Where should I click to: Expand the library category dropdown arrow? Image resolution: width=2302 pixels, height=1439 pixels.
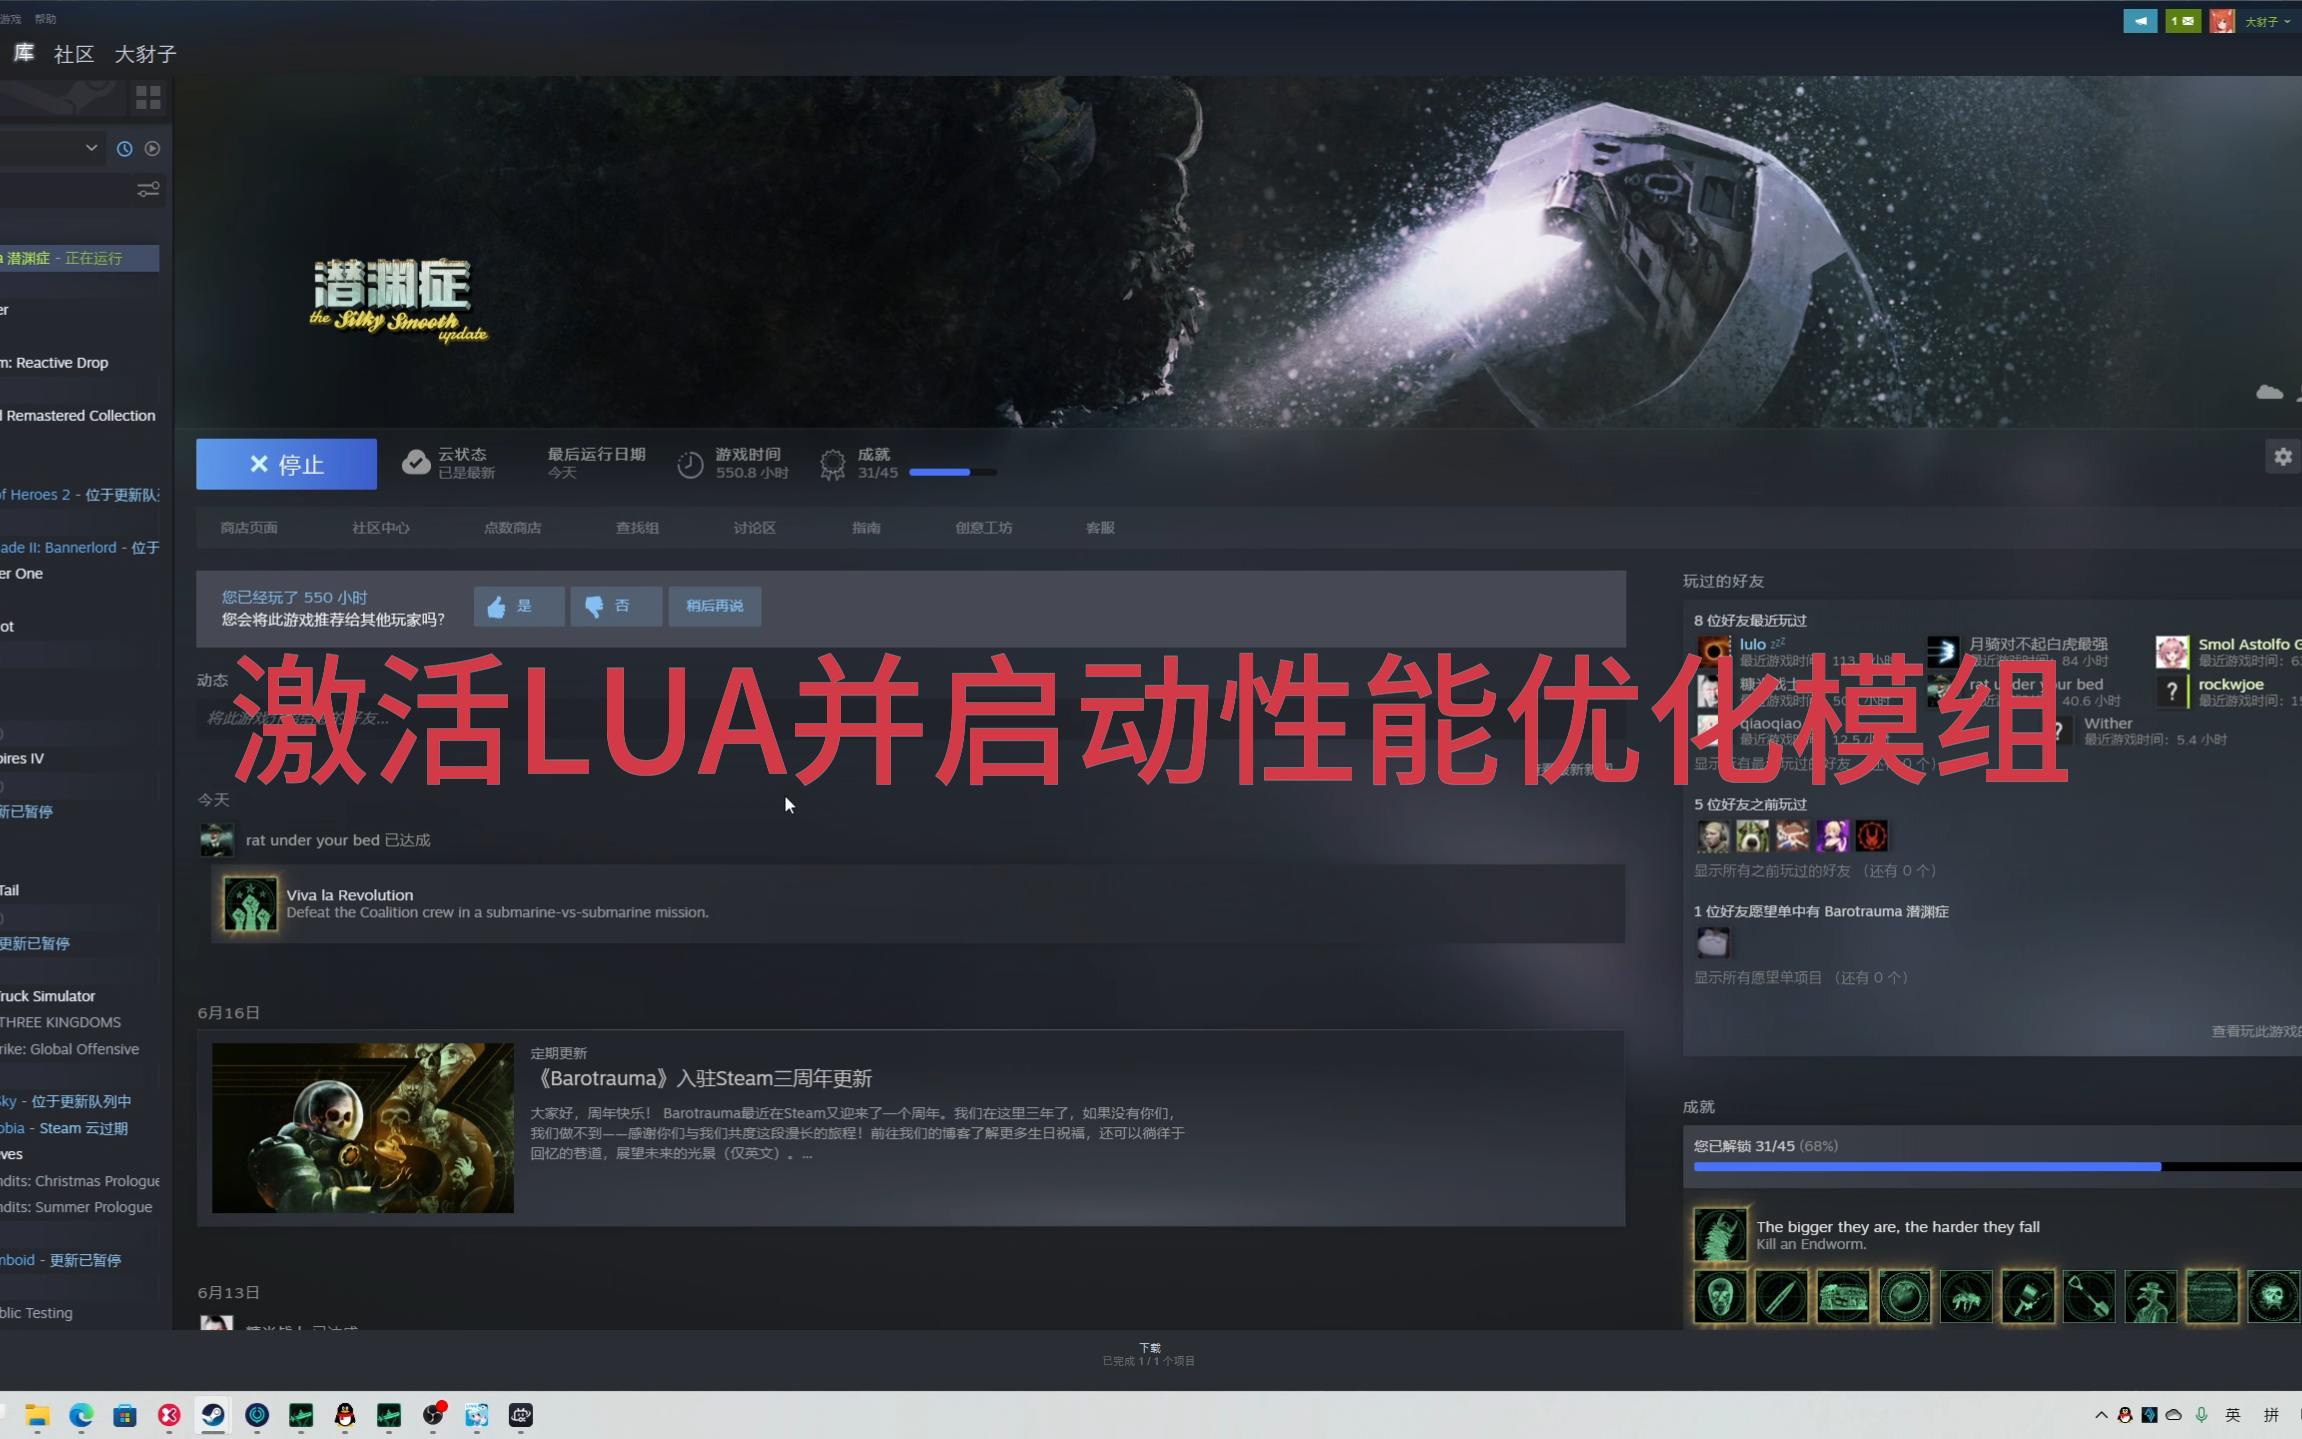click(x=91, y=148)
